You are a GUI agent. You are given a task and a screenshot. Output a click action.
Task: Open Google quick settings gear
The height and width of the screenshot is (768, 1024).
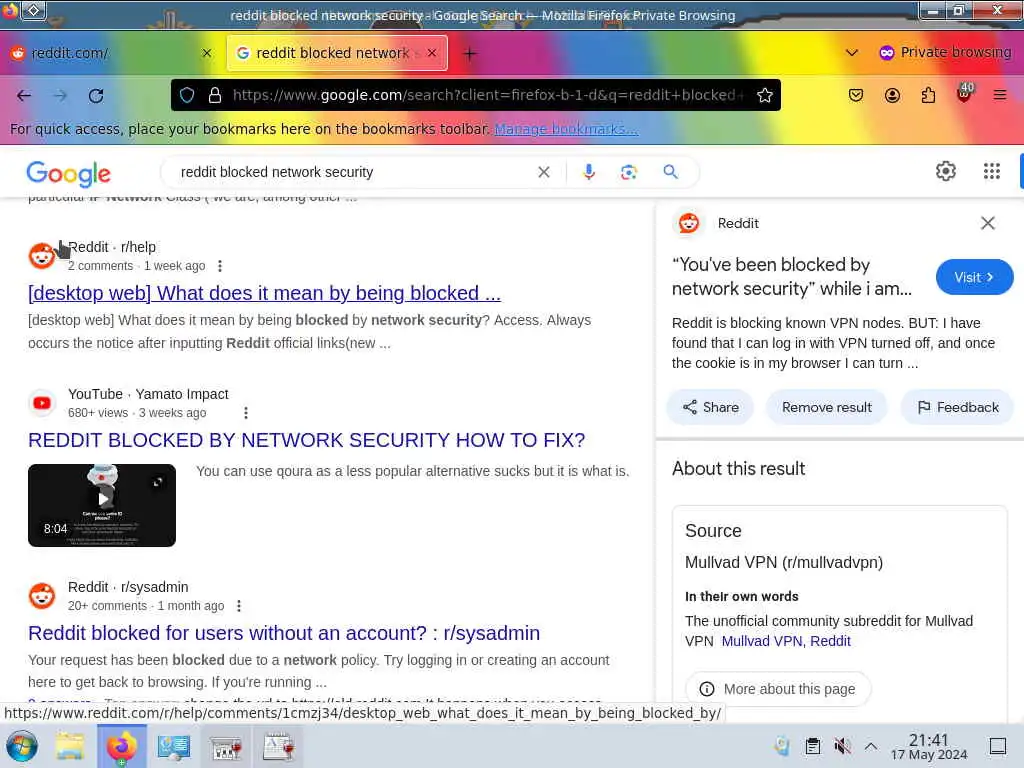tap(946, 171)
